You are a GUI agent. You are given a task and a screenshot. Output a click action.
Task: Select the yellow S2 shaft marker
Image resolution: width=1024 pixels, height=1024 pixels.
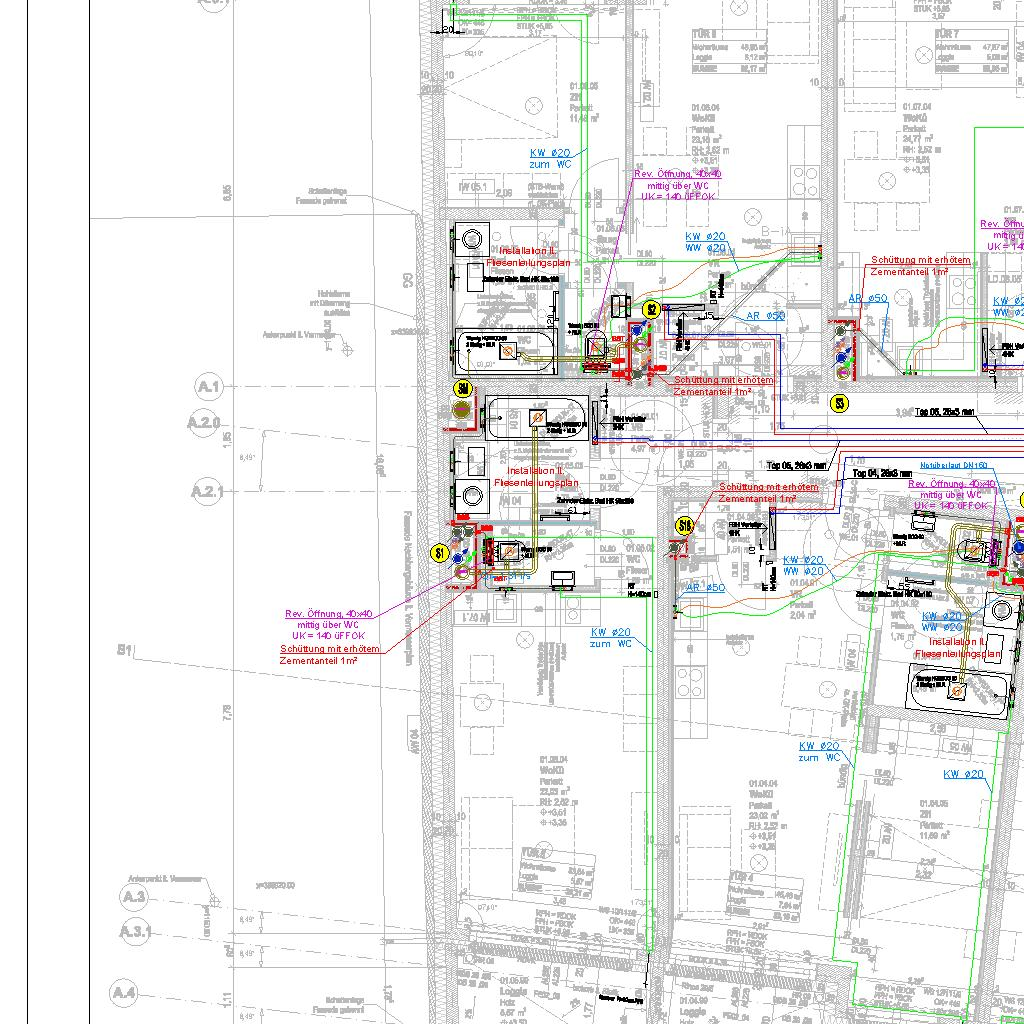point(651,310)
